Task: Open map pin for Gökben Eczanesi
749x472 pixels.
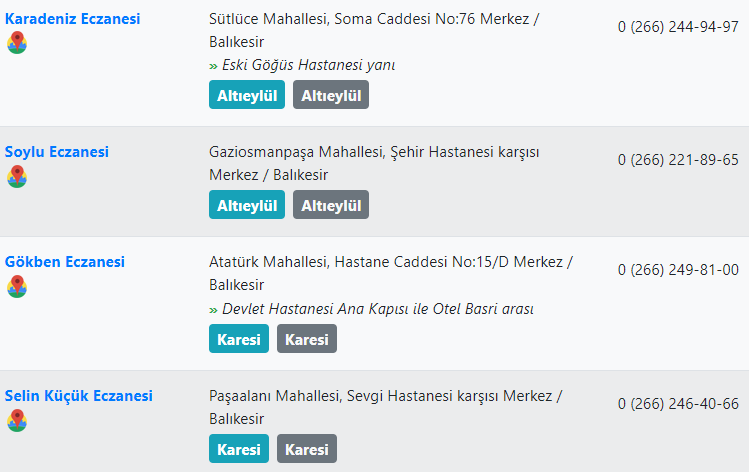Action: (17, 286)
